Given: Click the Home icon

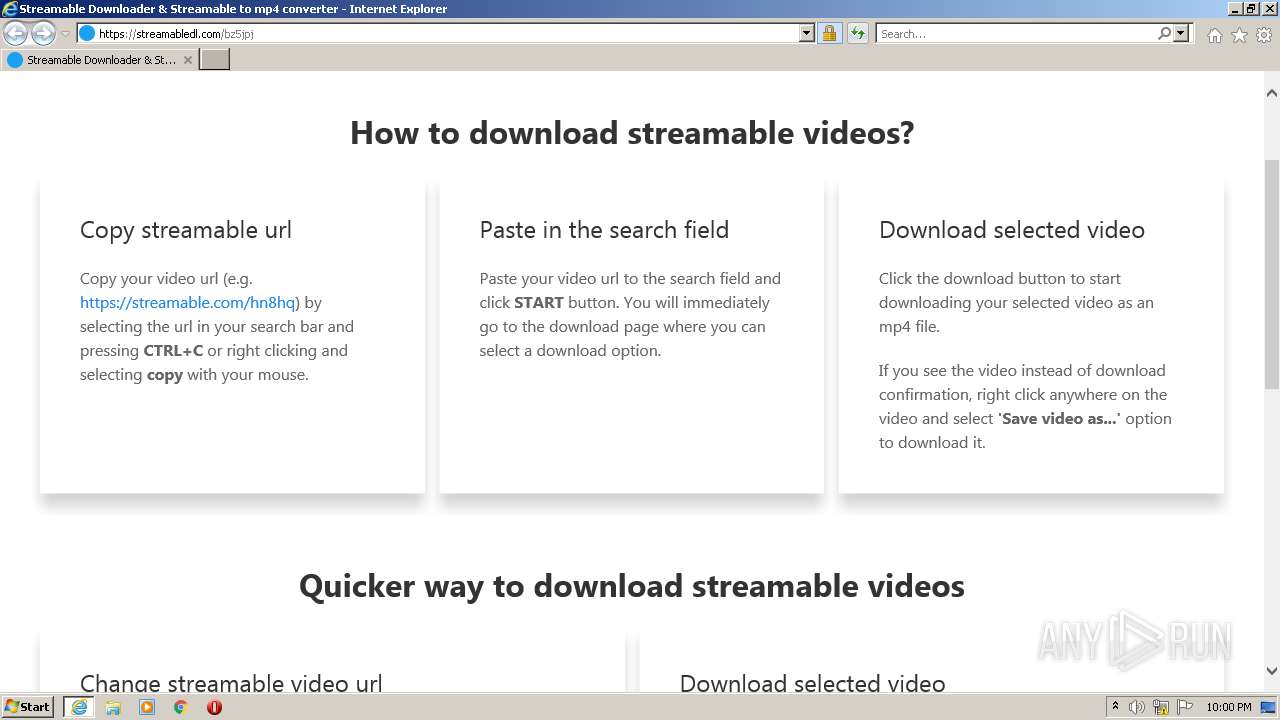Looking at the screenshot, I should 1214,35.
